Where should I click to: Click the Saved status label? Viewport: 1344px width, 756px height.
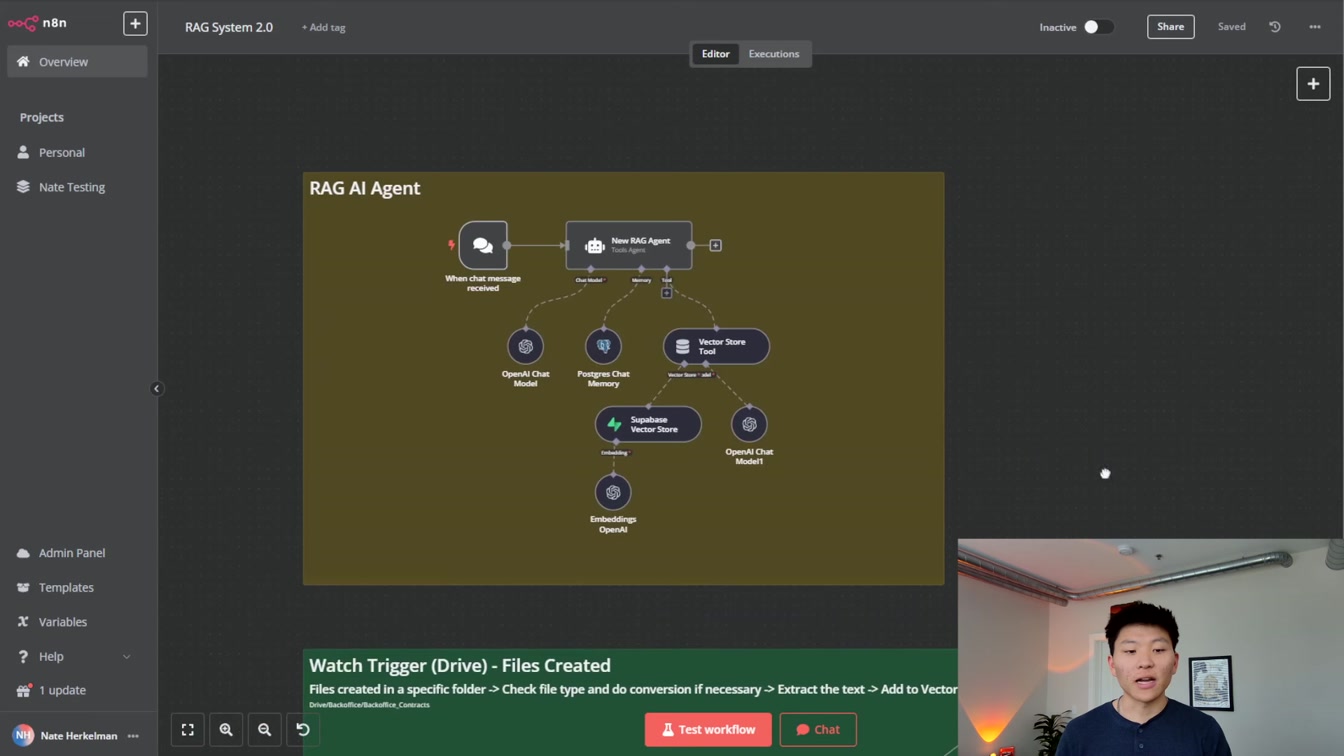(1232, 27)
